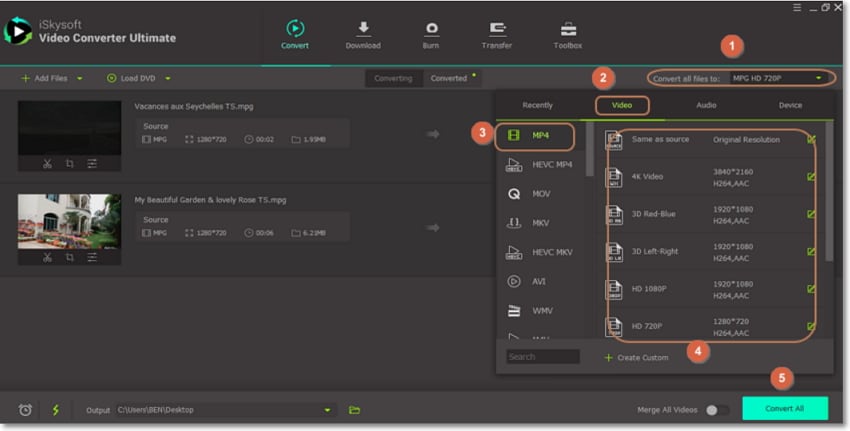Open the Recently format tab
Image resolution: width=850 pixels, height=431 pixels.
click(537, 105)
